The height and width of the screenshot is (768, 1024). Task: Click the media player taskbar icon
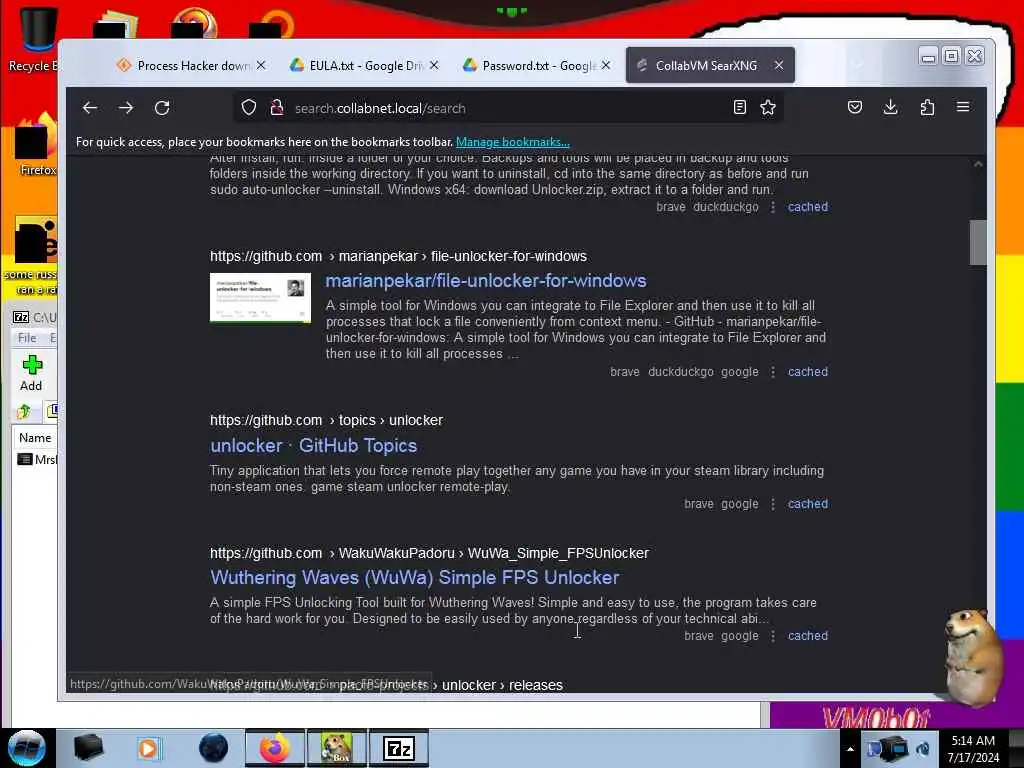[x=148, y=748]
